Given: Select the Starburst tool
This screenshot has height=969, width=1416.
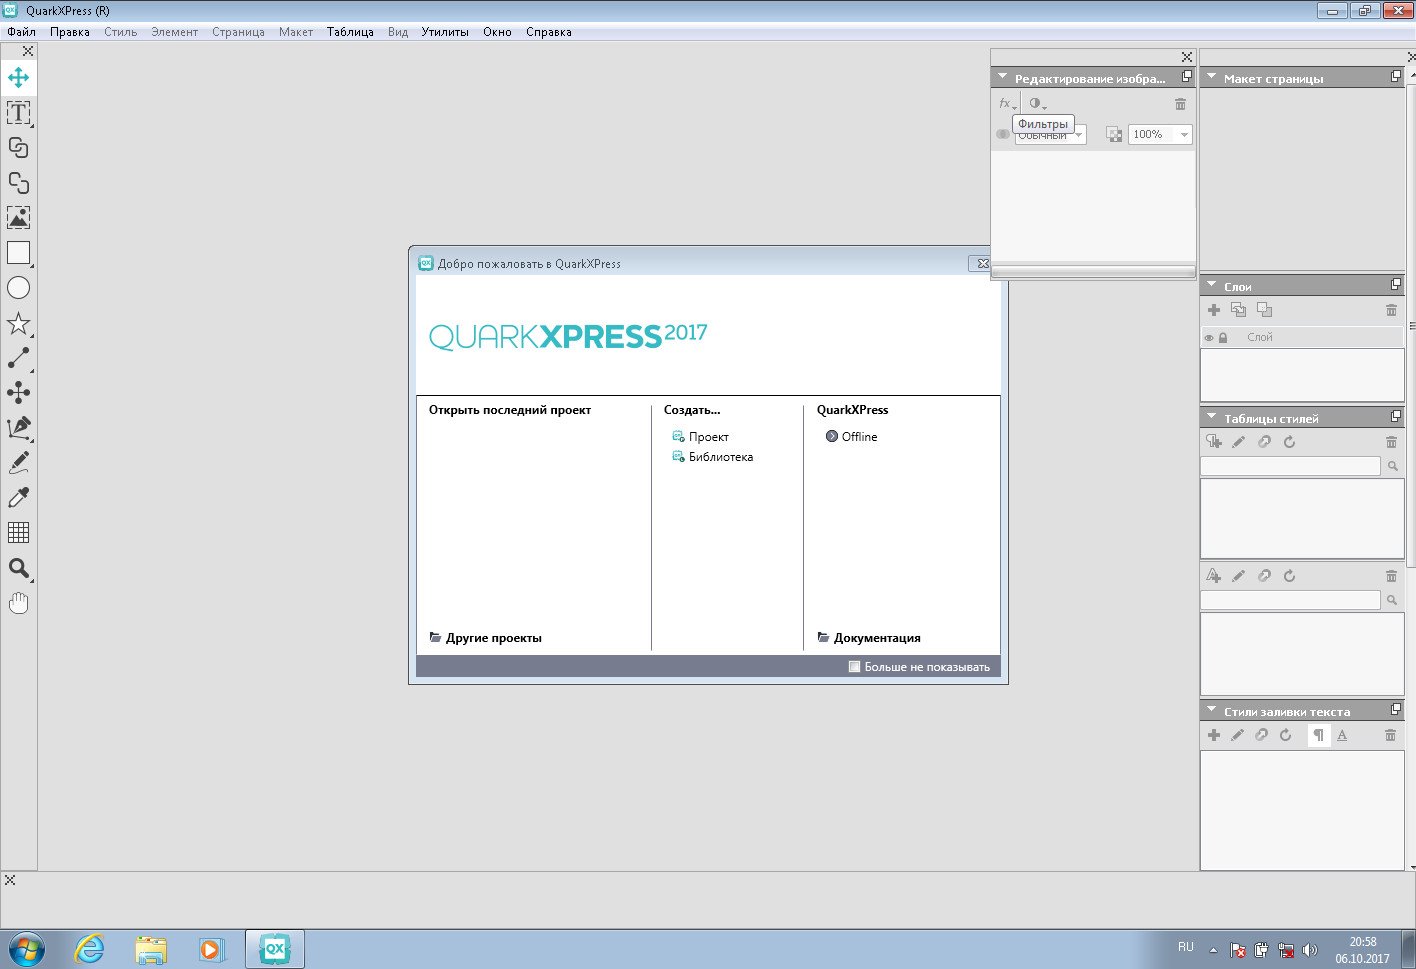Looking at the screenshot, I should coord(18,323).
